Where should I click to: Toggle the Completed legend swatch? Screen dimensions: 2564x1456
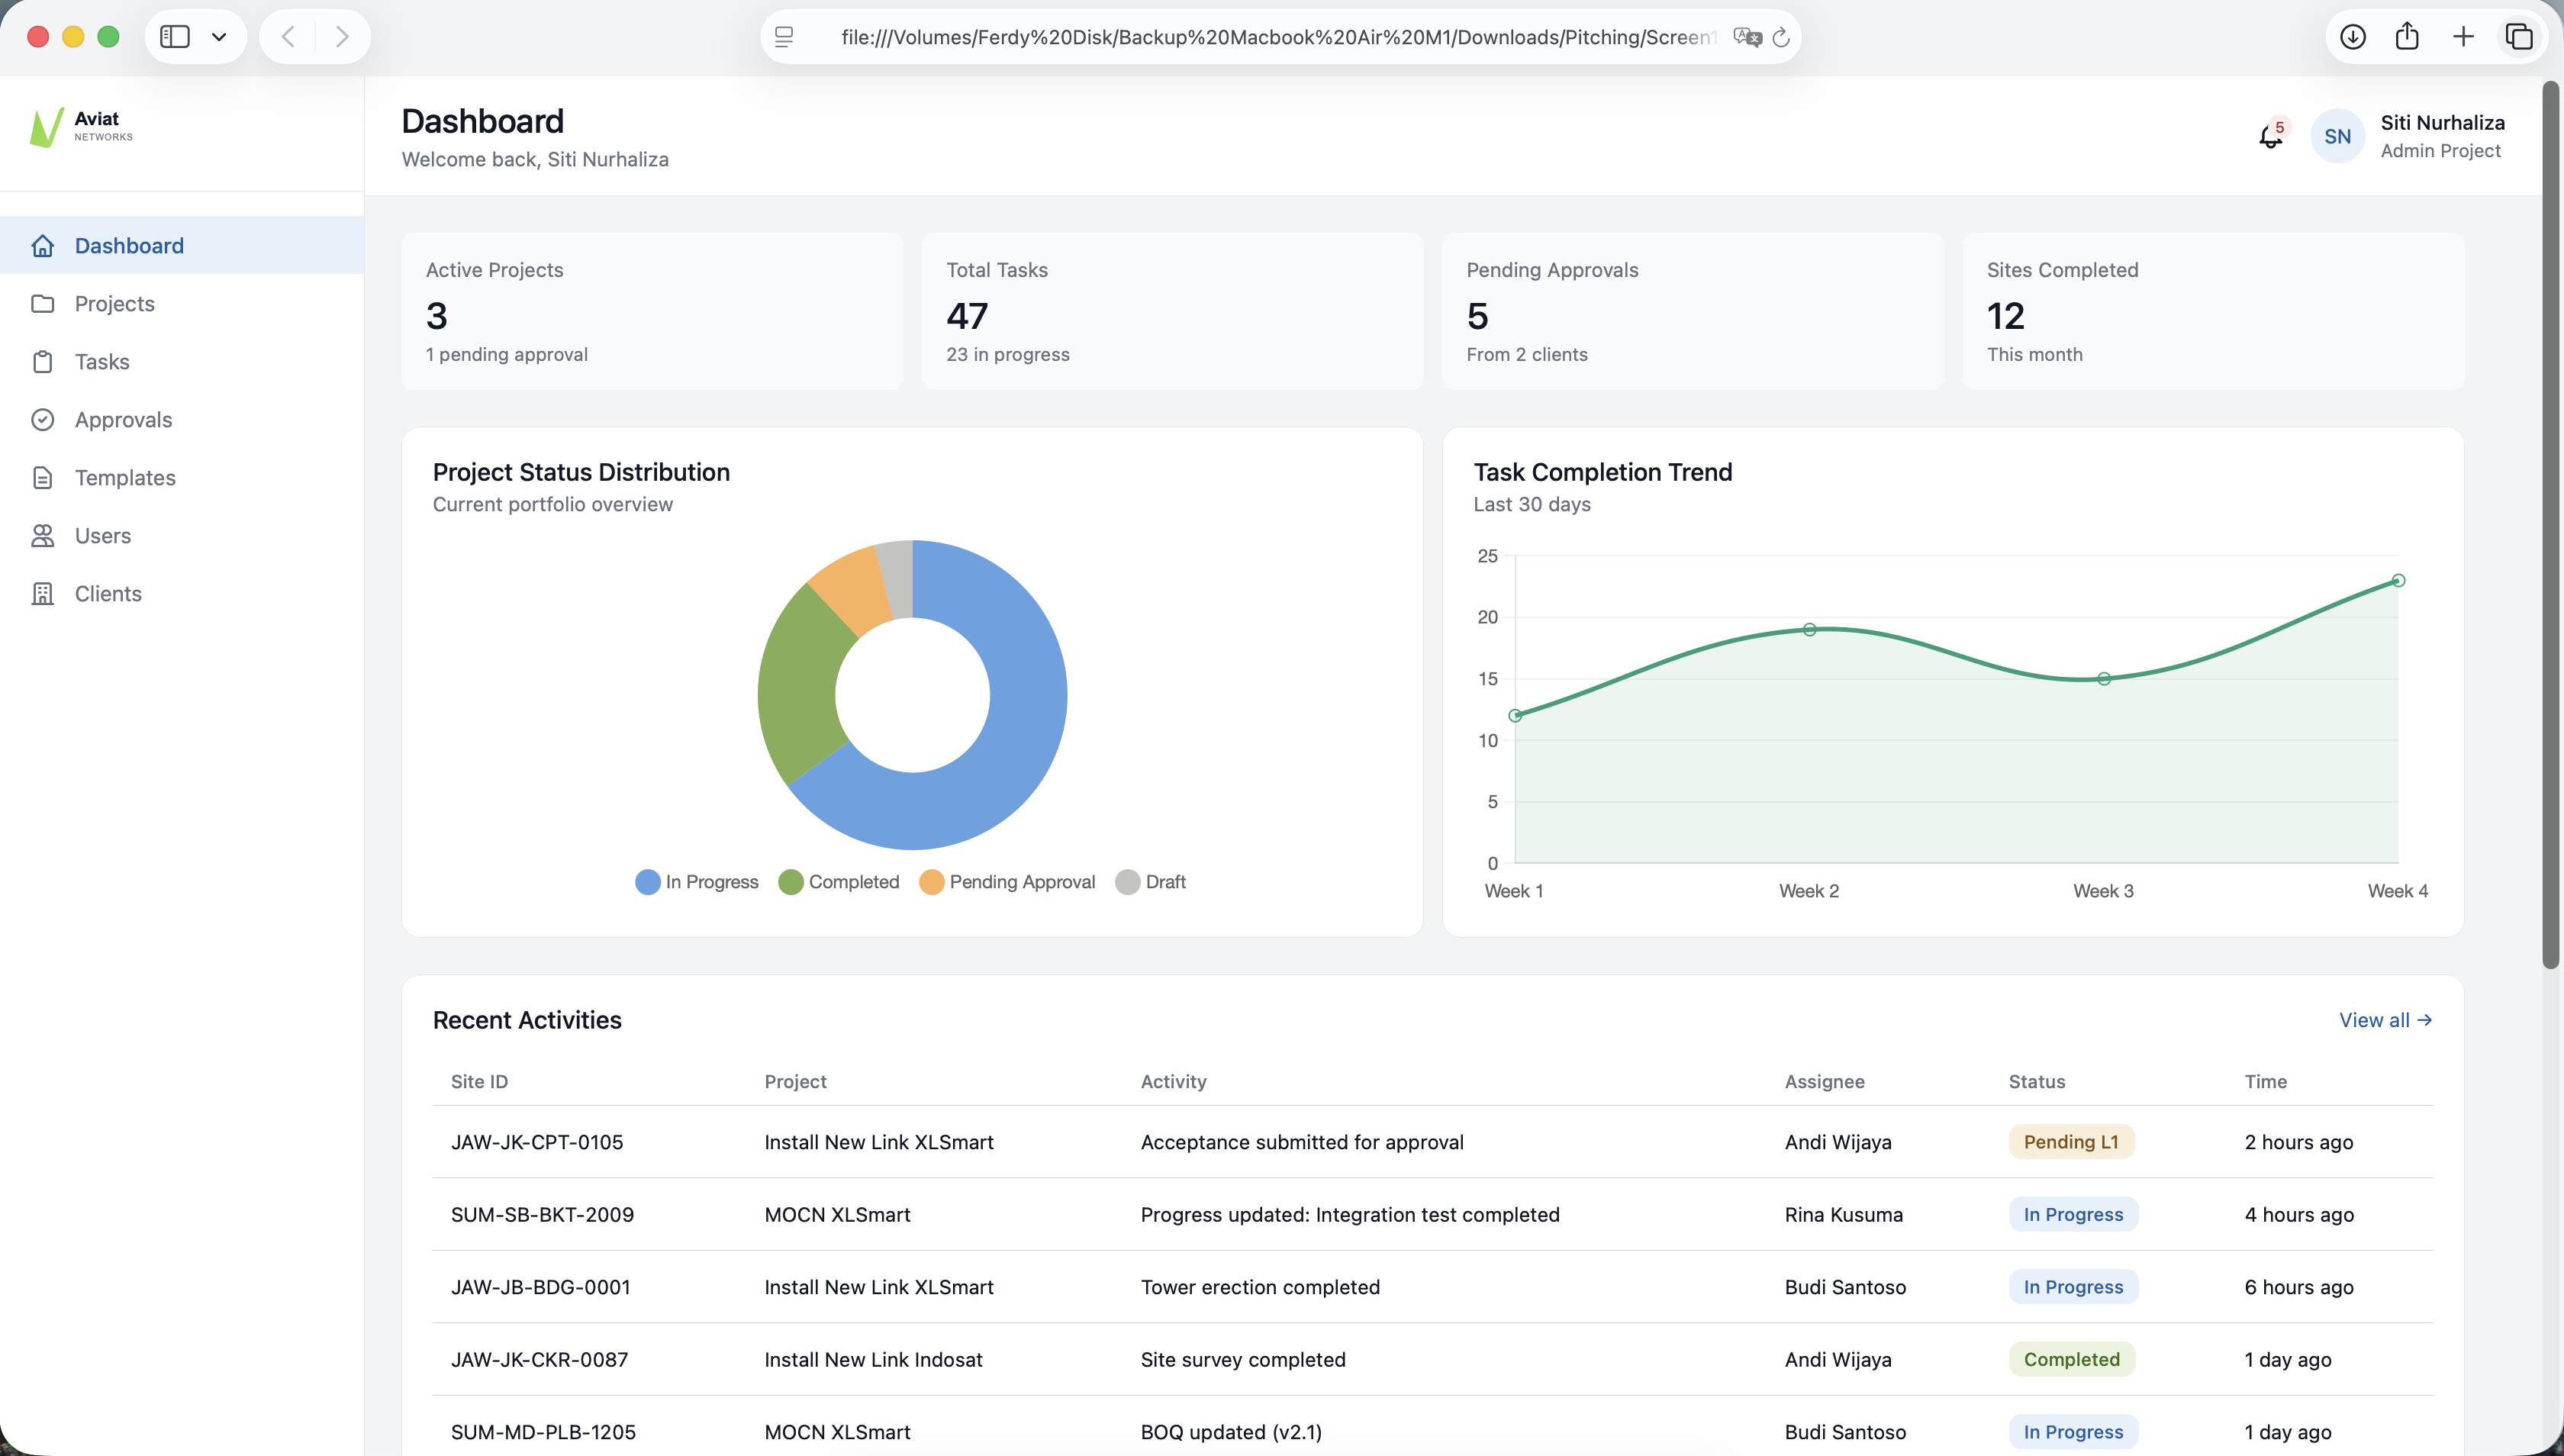(790, 882)
